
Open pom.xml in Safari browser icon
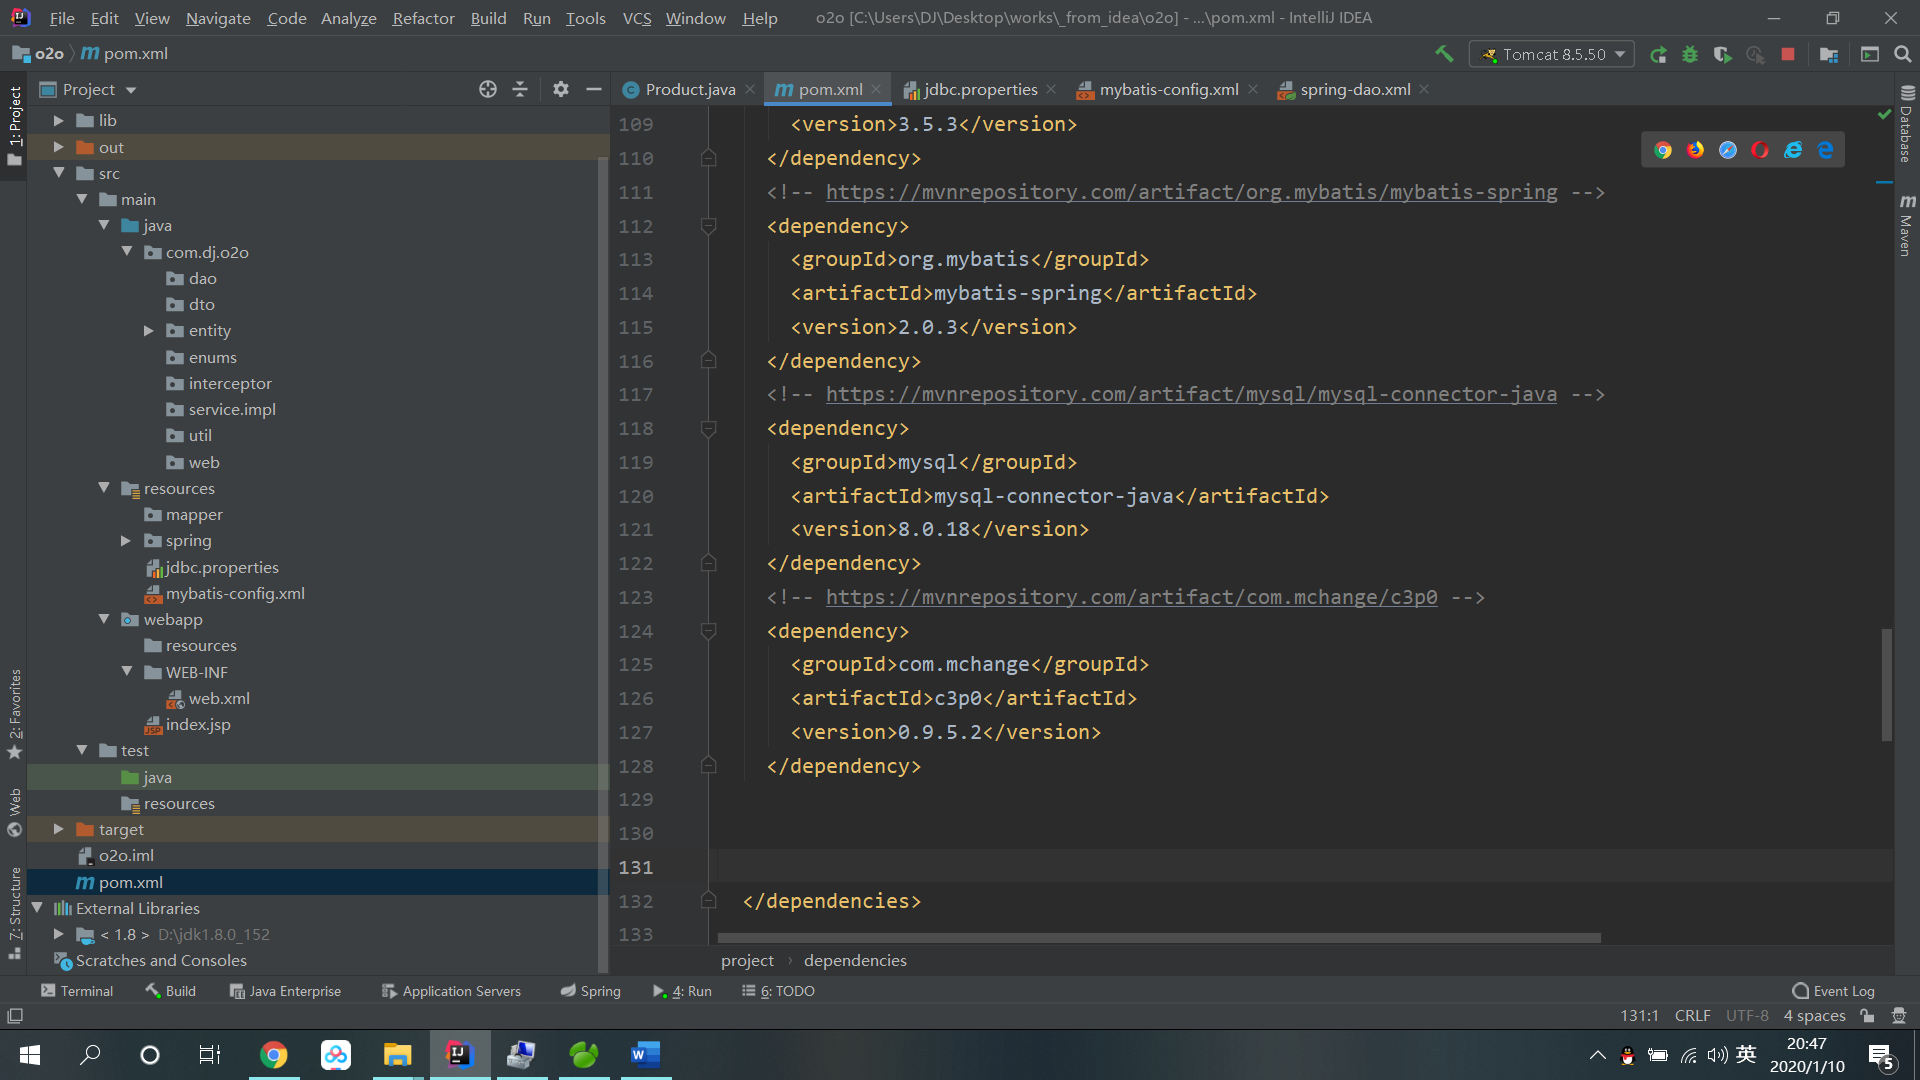pos(1728,150)
